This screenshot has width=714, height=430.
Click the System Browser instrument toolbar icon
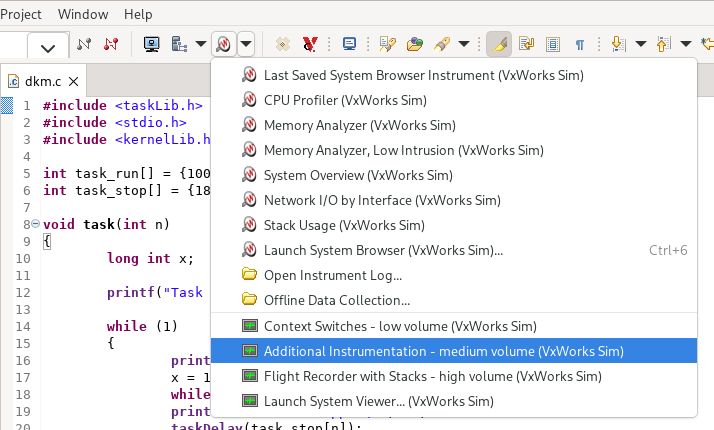coord(224,44)
